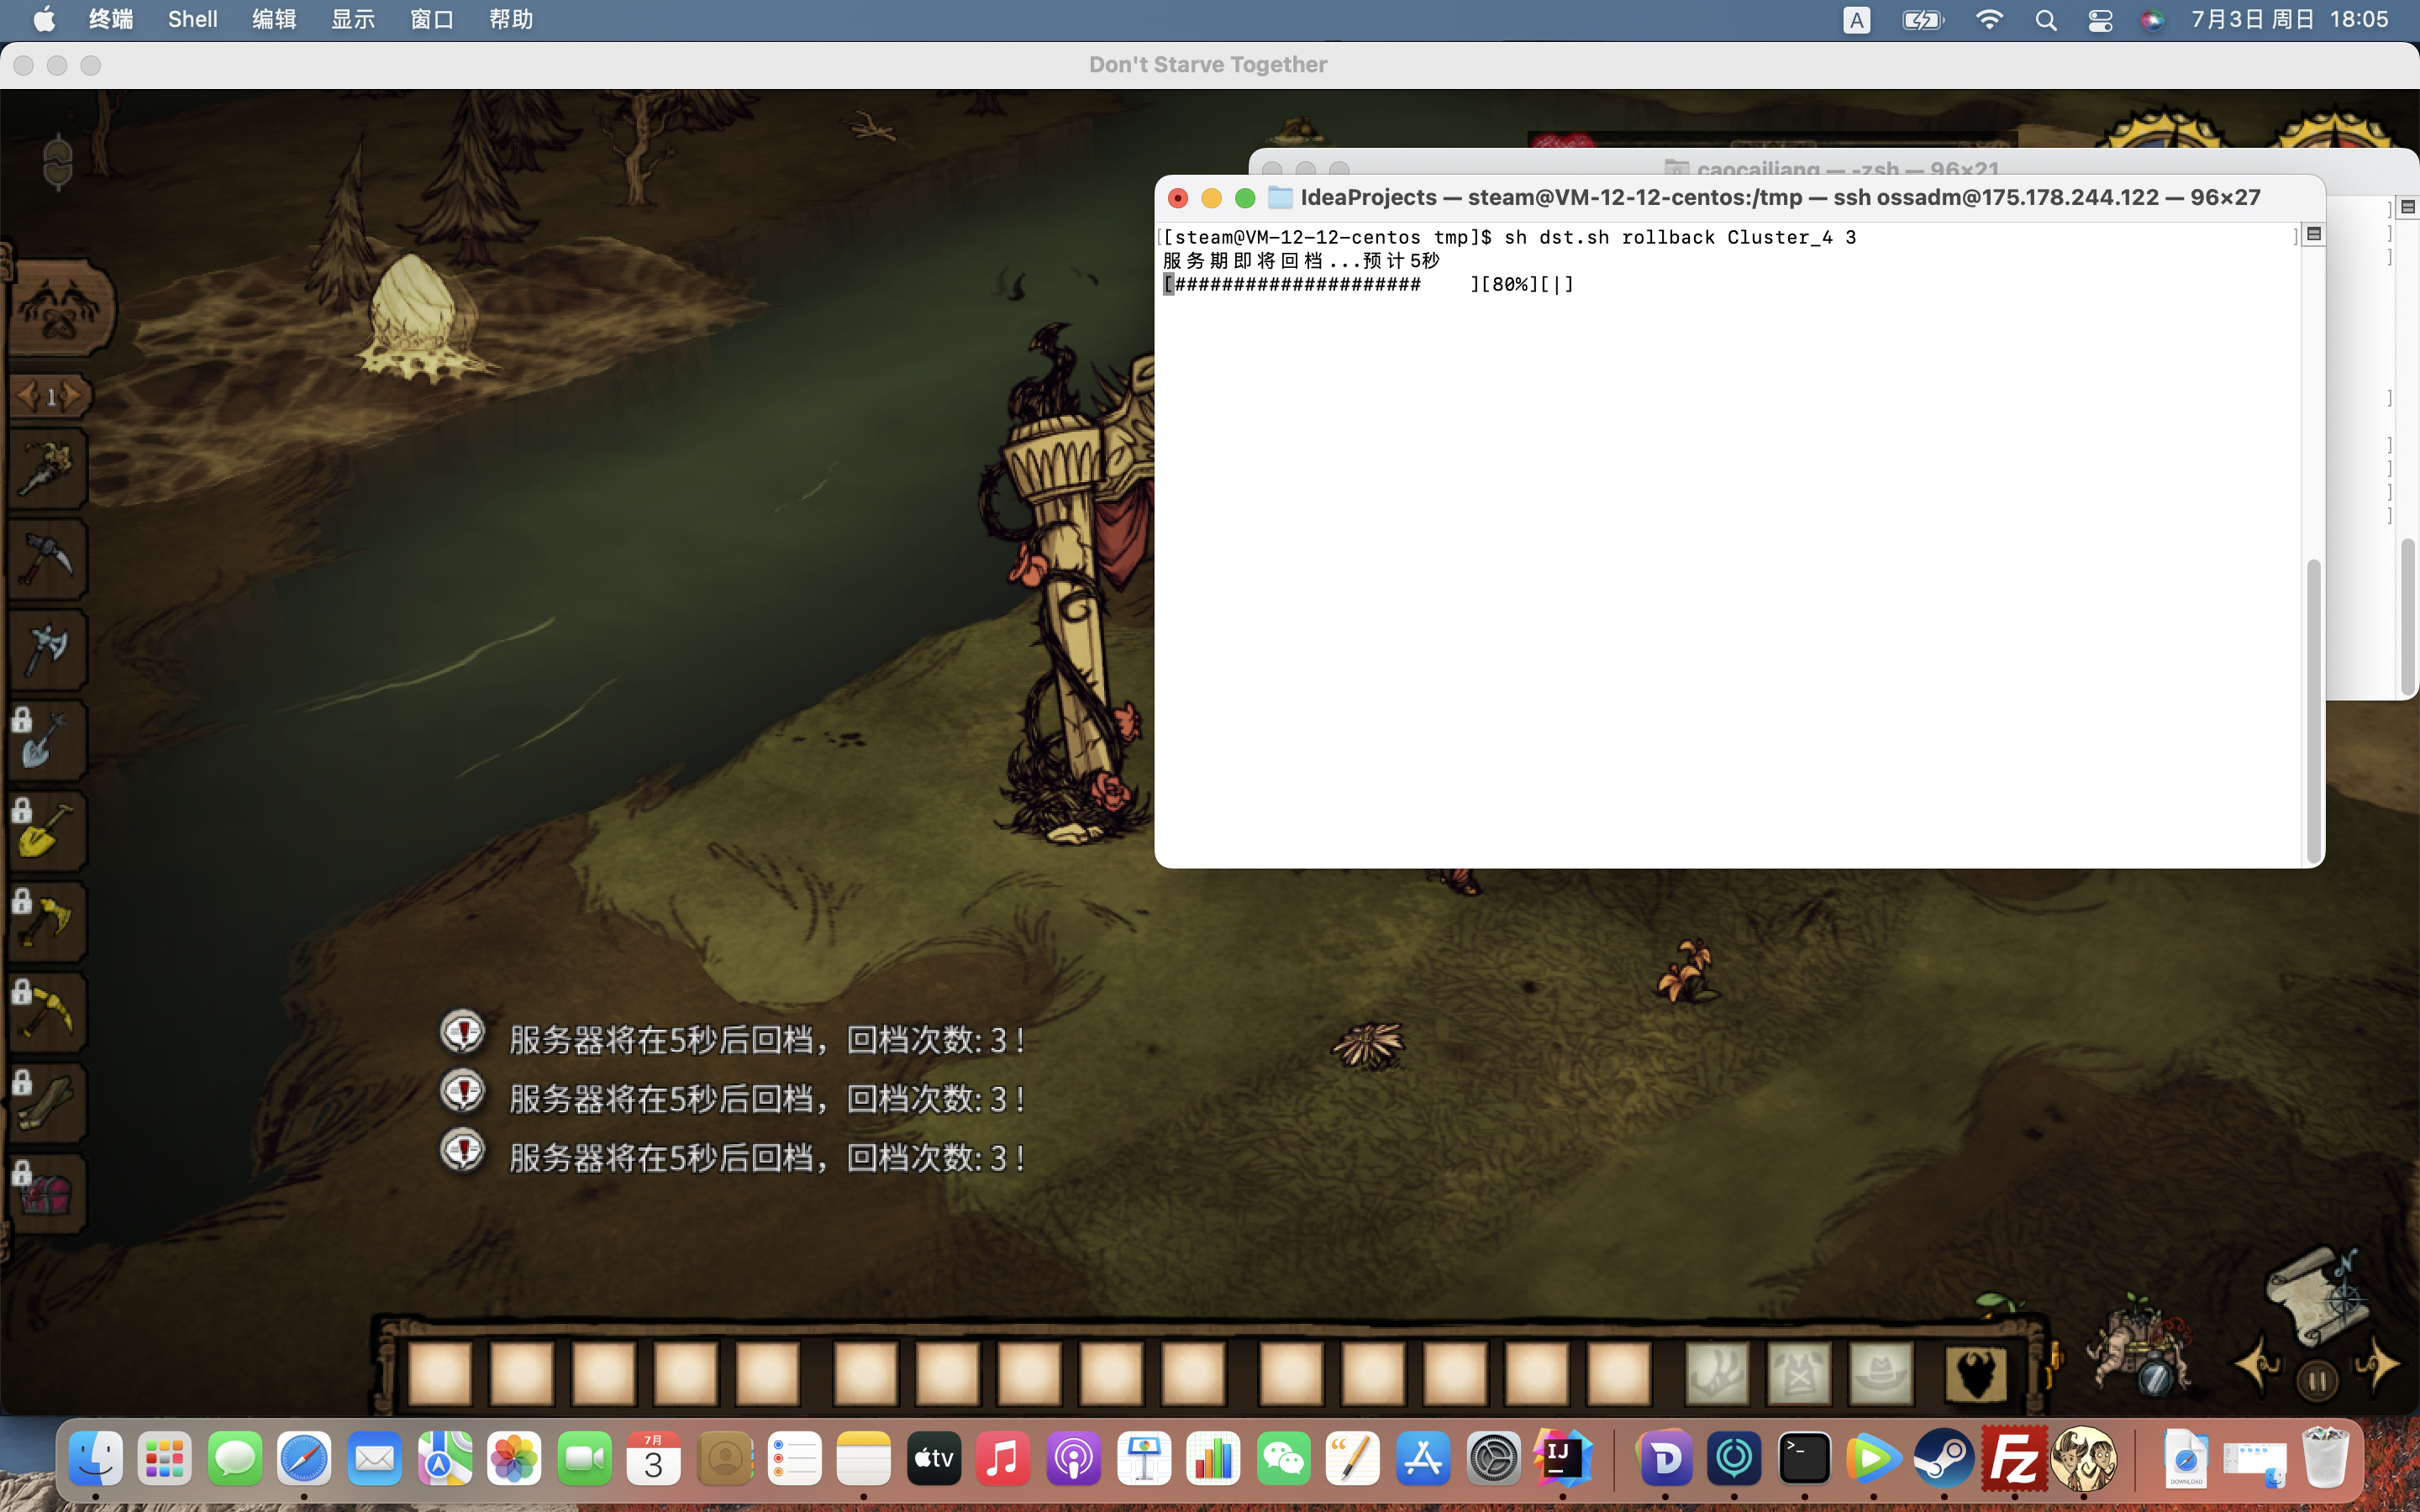Screen dimensions: 2420x1512
Task: Rotate camera right with the arrow
Action: pyautogui.click(x=2379, y=1365)
